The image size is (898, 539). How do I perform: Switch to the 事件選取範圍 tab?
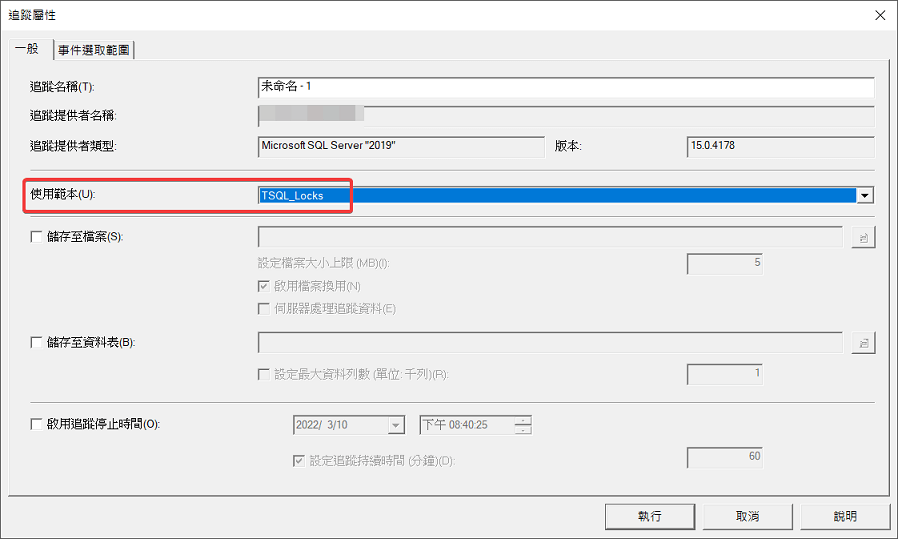click(93, 50)
